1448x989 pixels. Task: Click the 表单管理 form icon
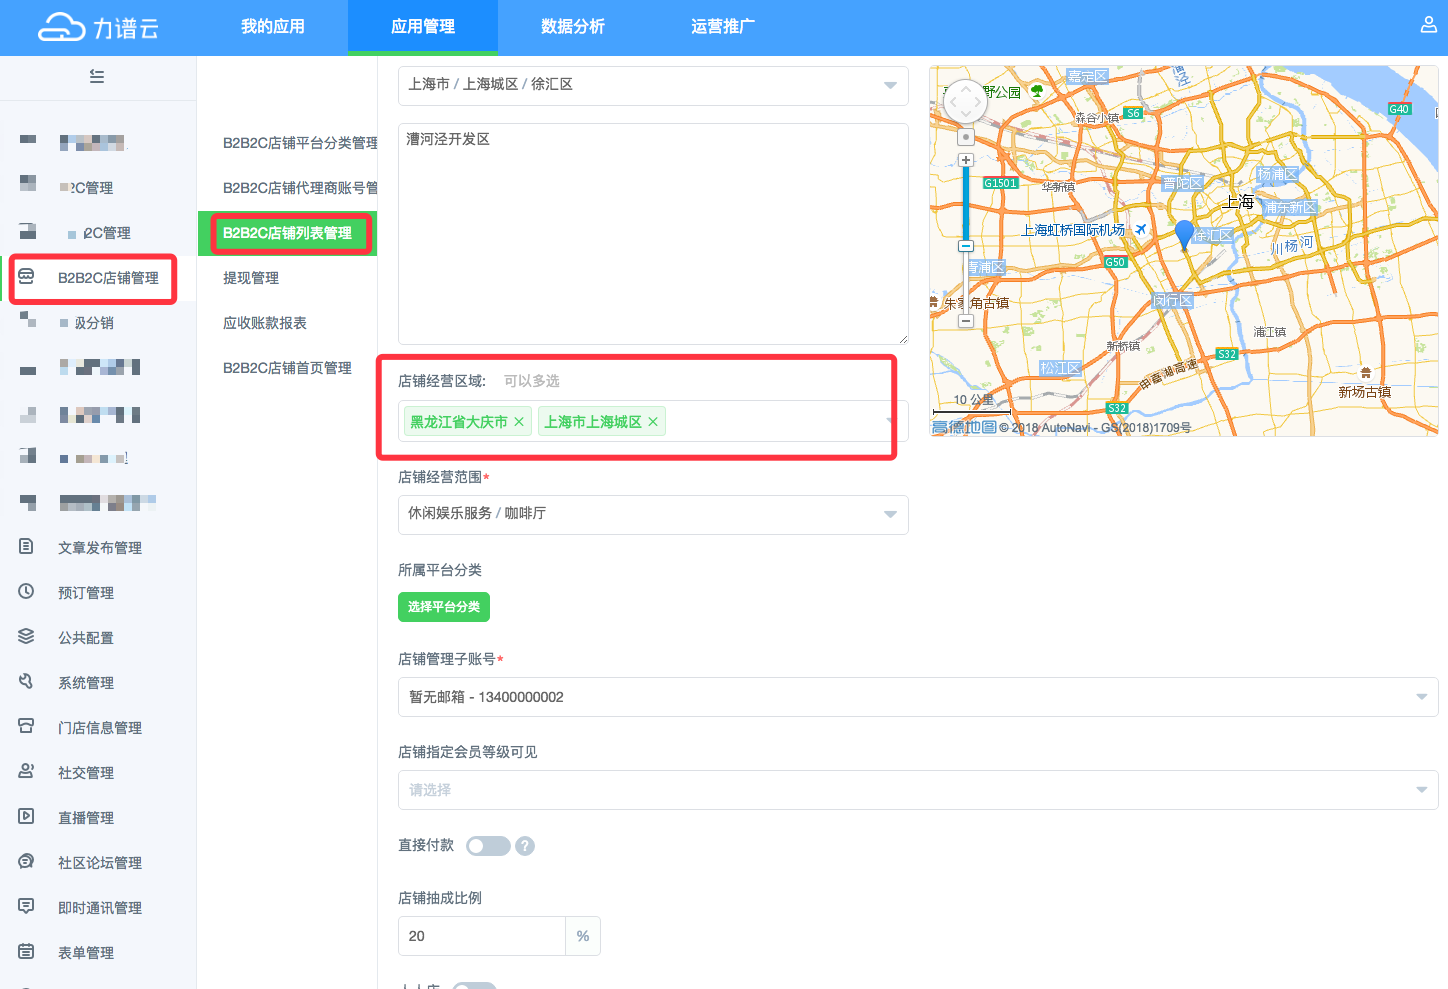(27, 951)
